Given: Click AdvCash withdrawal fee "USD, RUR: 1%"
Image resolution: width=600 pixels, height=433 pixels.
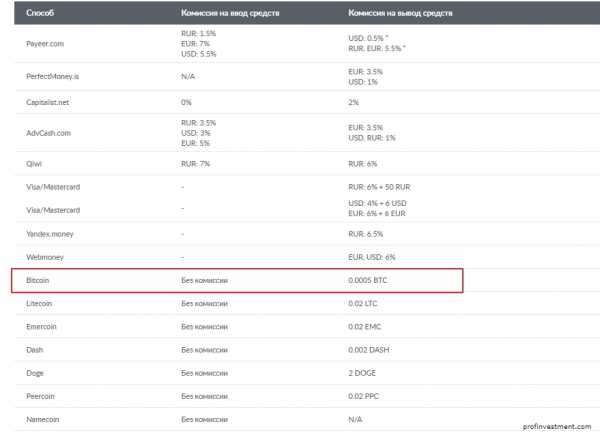Looking at the screenshot, I should point(372,138).
